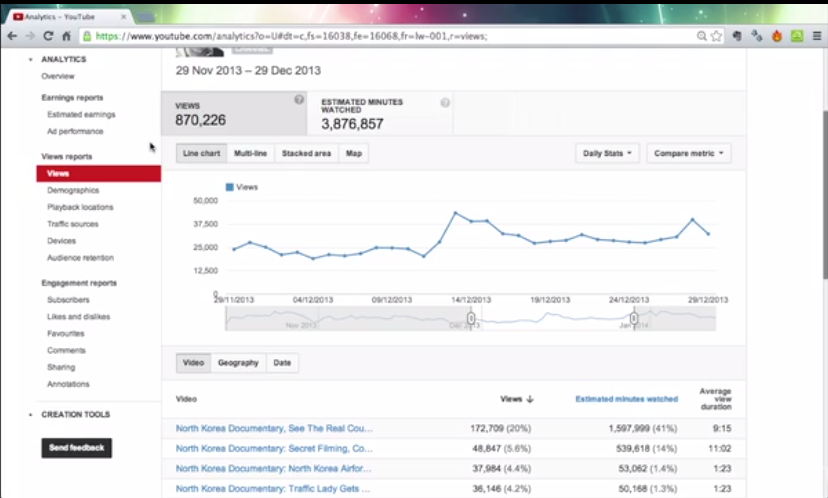Sort by the Views column header
Screen dimensions: 828x498
click(x=516, y=399)
